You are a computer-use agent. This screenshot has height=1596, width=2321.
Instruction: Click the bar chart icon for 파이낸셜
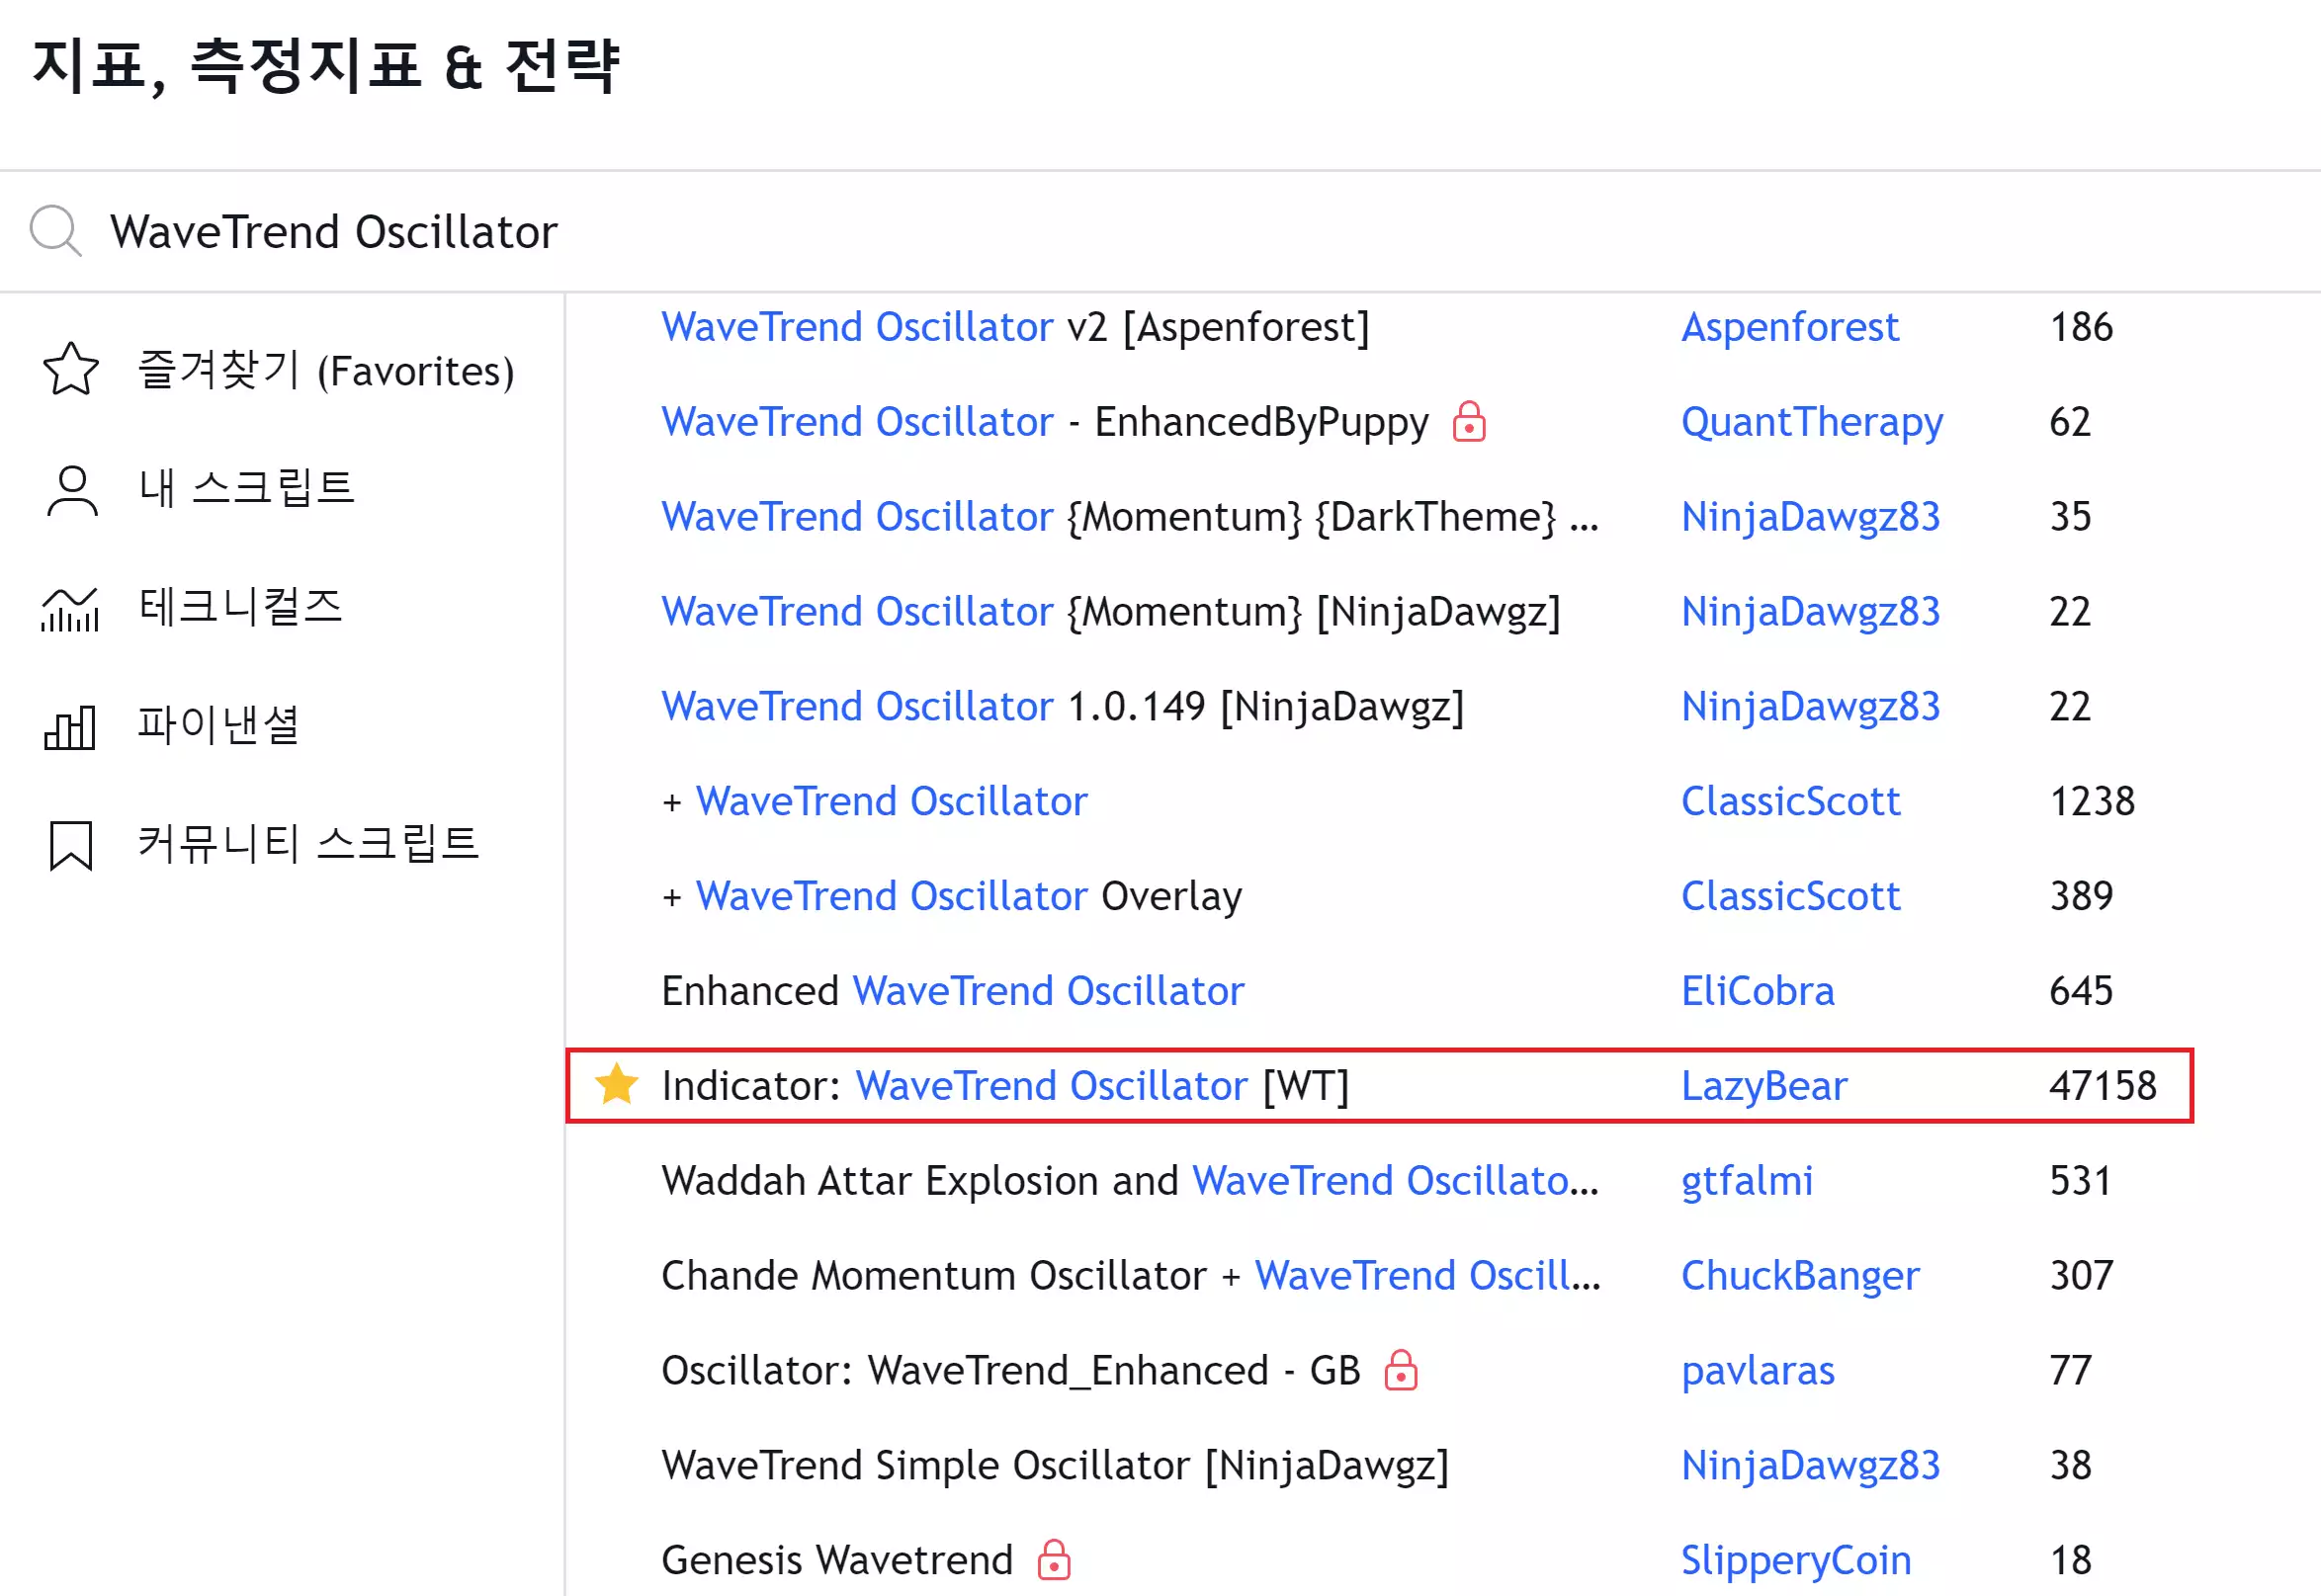(x=70, y=726)
